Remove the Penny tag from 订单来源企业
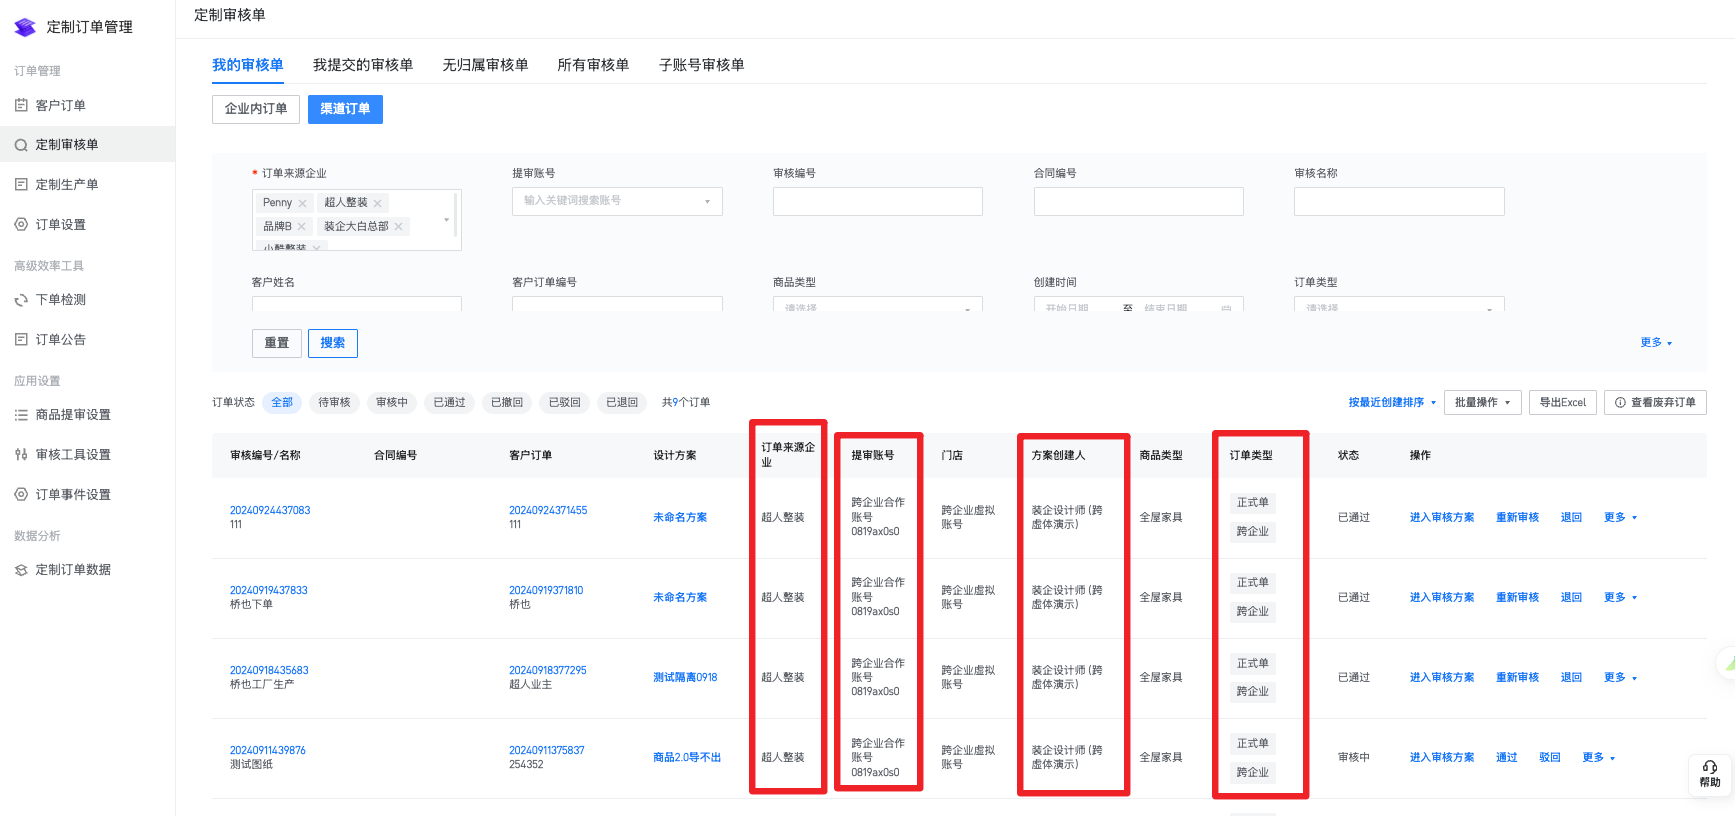Image resolution: width=1735 pixels, height=816 pixels. tap(303, 203)
